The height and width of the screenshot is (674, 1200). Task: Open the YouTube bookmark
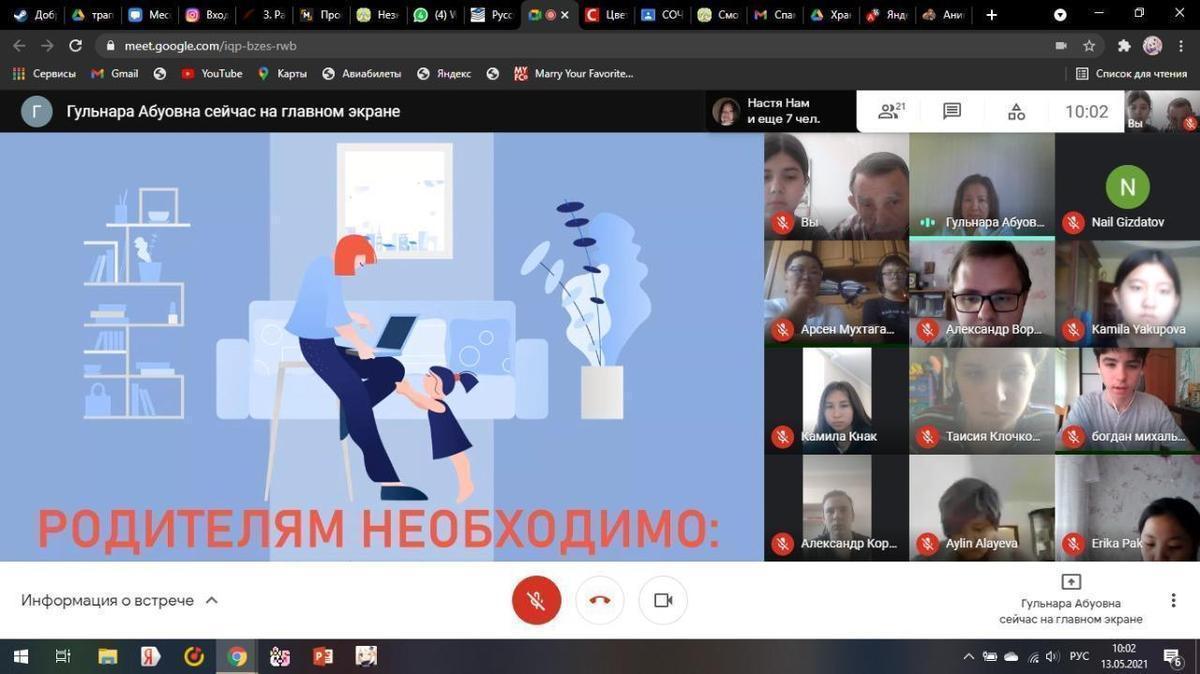tap(210, 73)
